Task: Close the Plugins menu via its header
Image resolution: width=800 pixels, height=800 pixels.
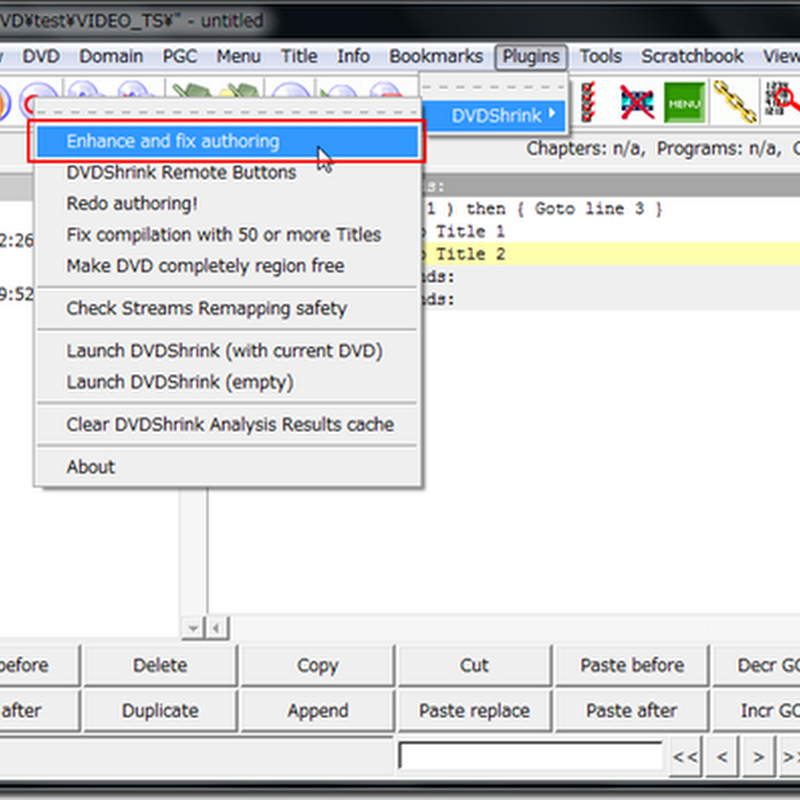Action: [x=531, y=57]
